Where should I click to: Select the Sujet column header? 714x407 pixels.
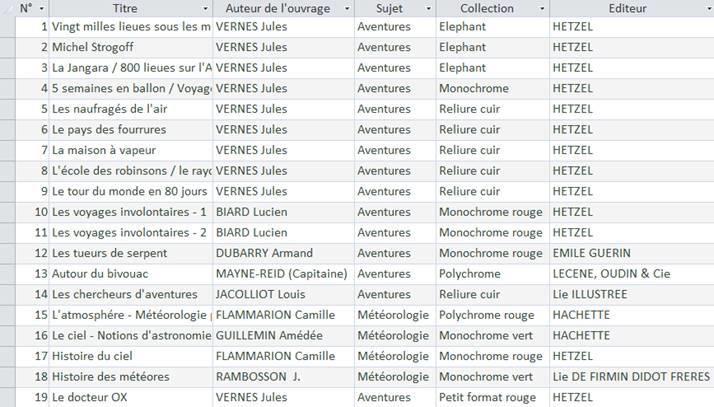point(395,8)
